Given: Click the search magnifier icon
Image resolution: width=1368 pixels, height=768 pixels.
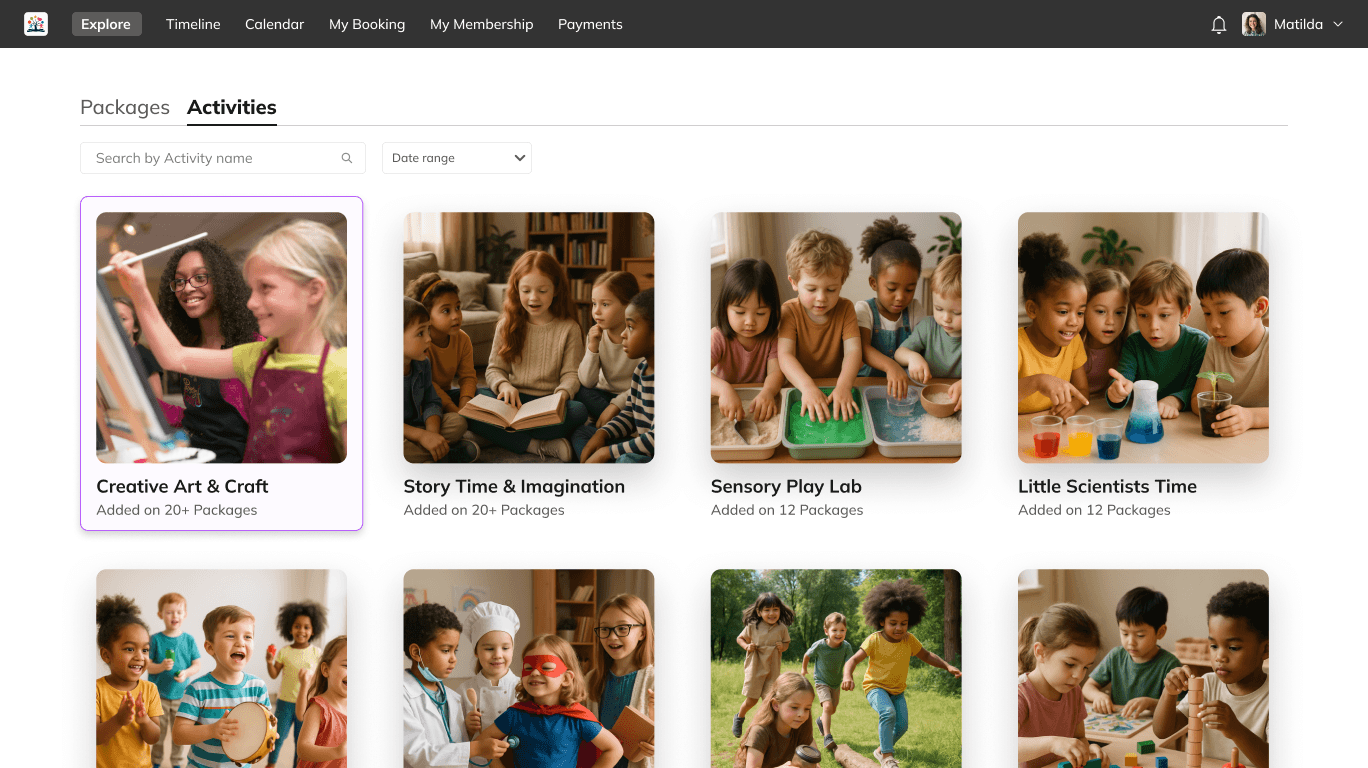Looking at the screenshot, I should [x=347, y=158].
